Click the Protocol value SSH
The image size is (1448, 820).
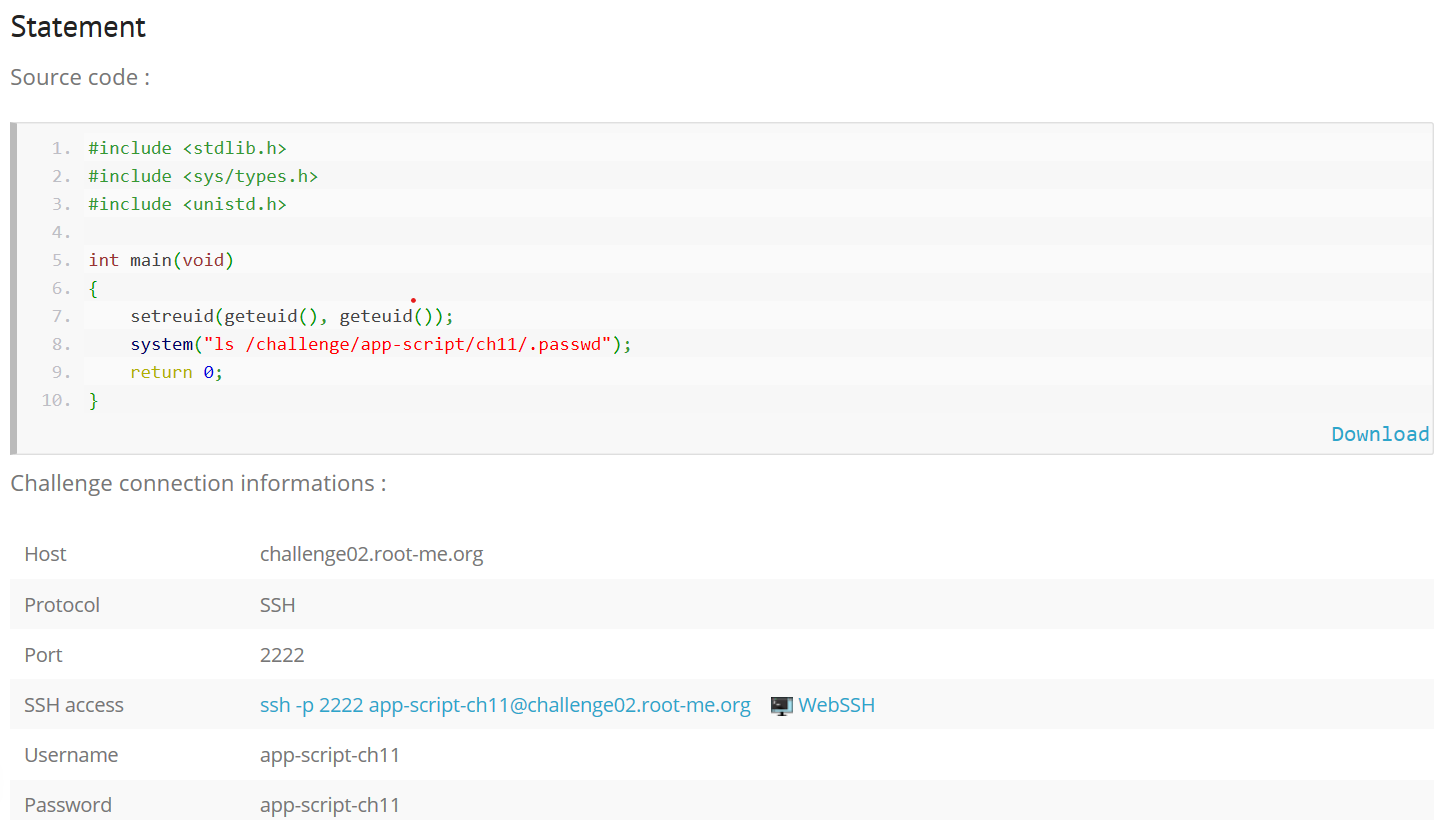pyautogui.click(x=277, y=605)
